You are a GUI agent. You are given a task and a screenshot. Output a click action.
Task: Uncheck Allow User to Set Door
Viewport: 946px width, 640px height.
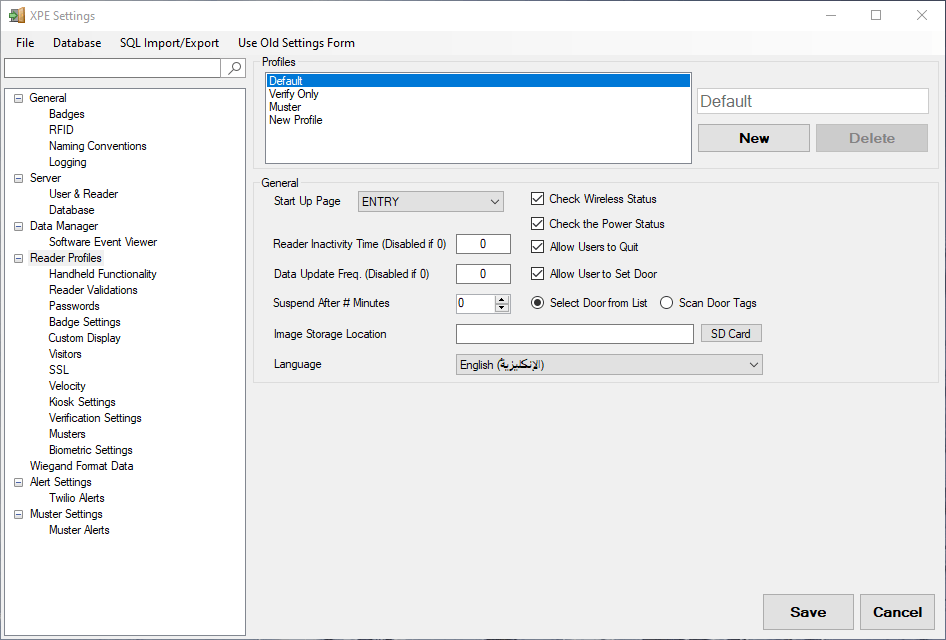(x=537, y=274)
